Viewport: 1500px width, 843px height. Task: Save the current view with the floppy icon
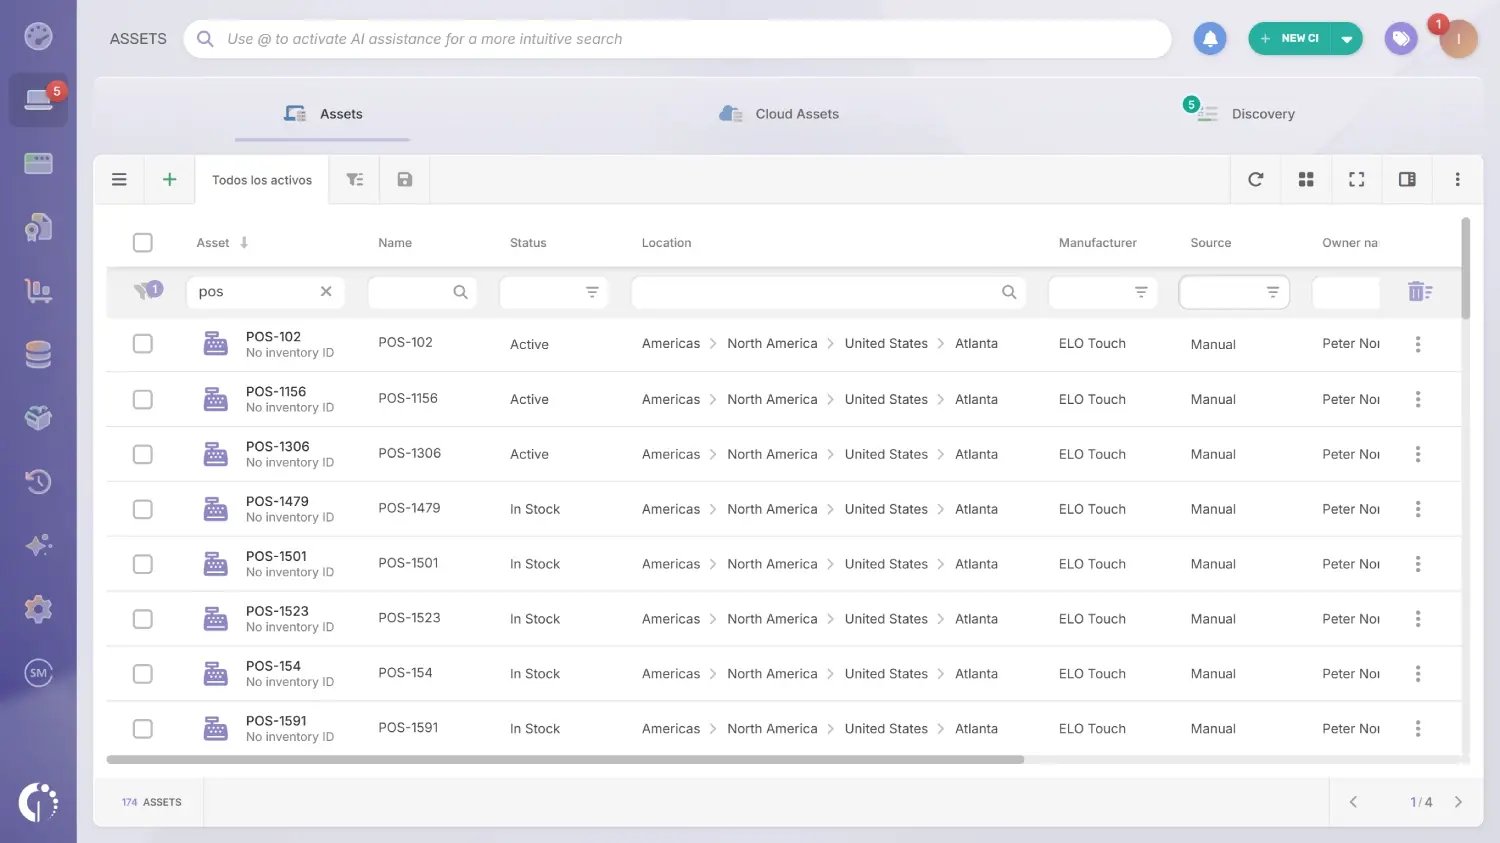(405, 180)
